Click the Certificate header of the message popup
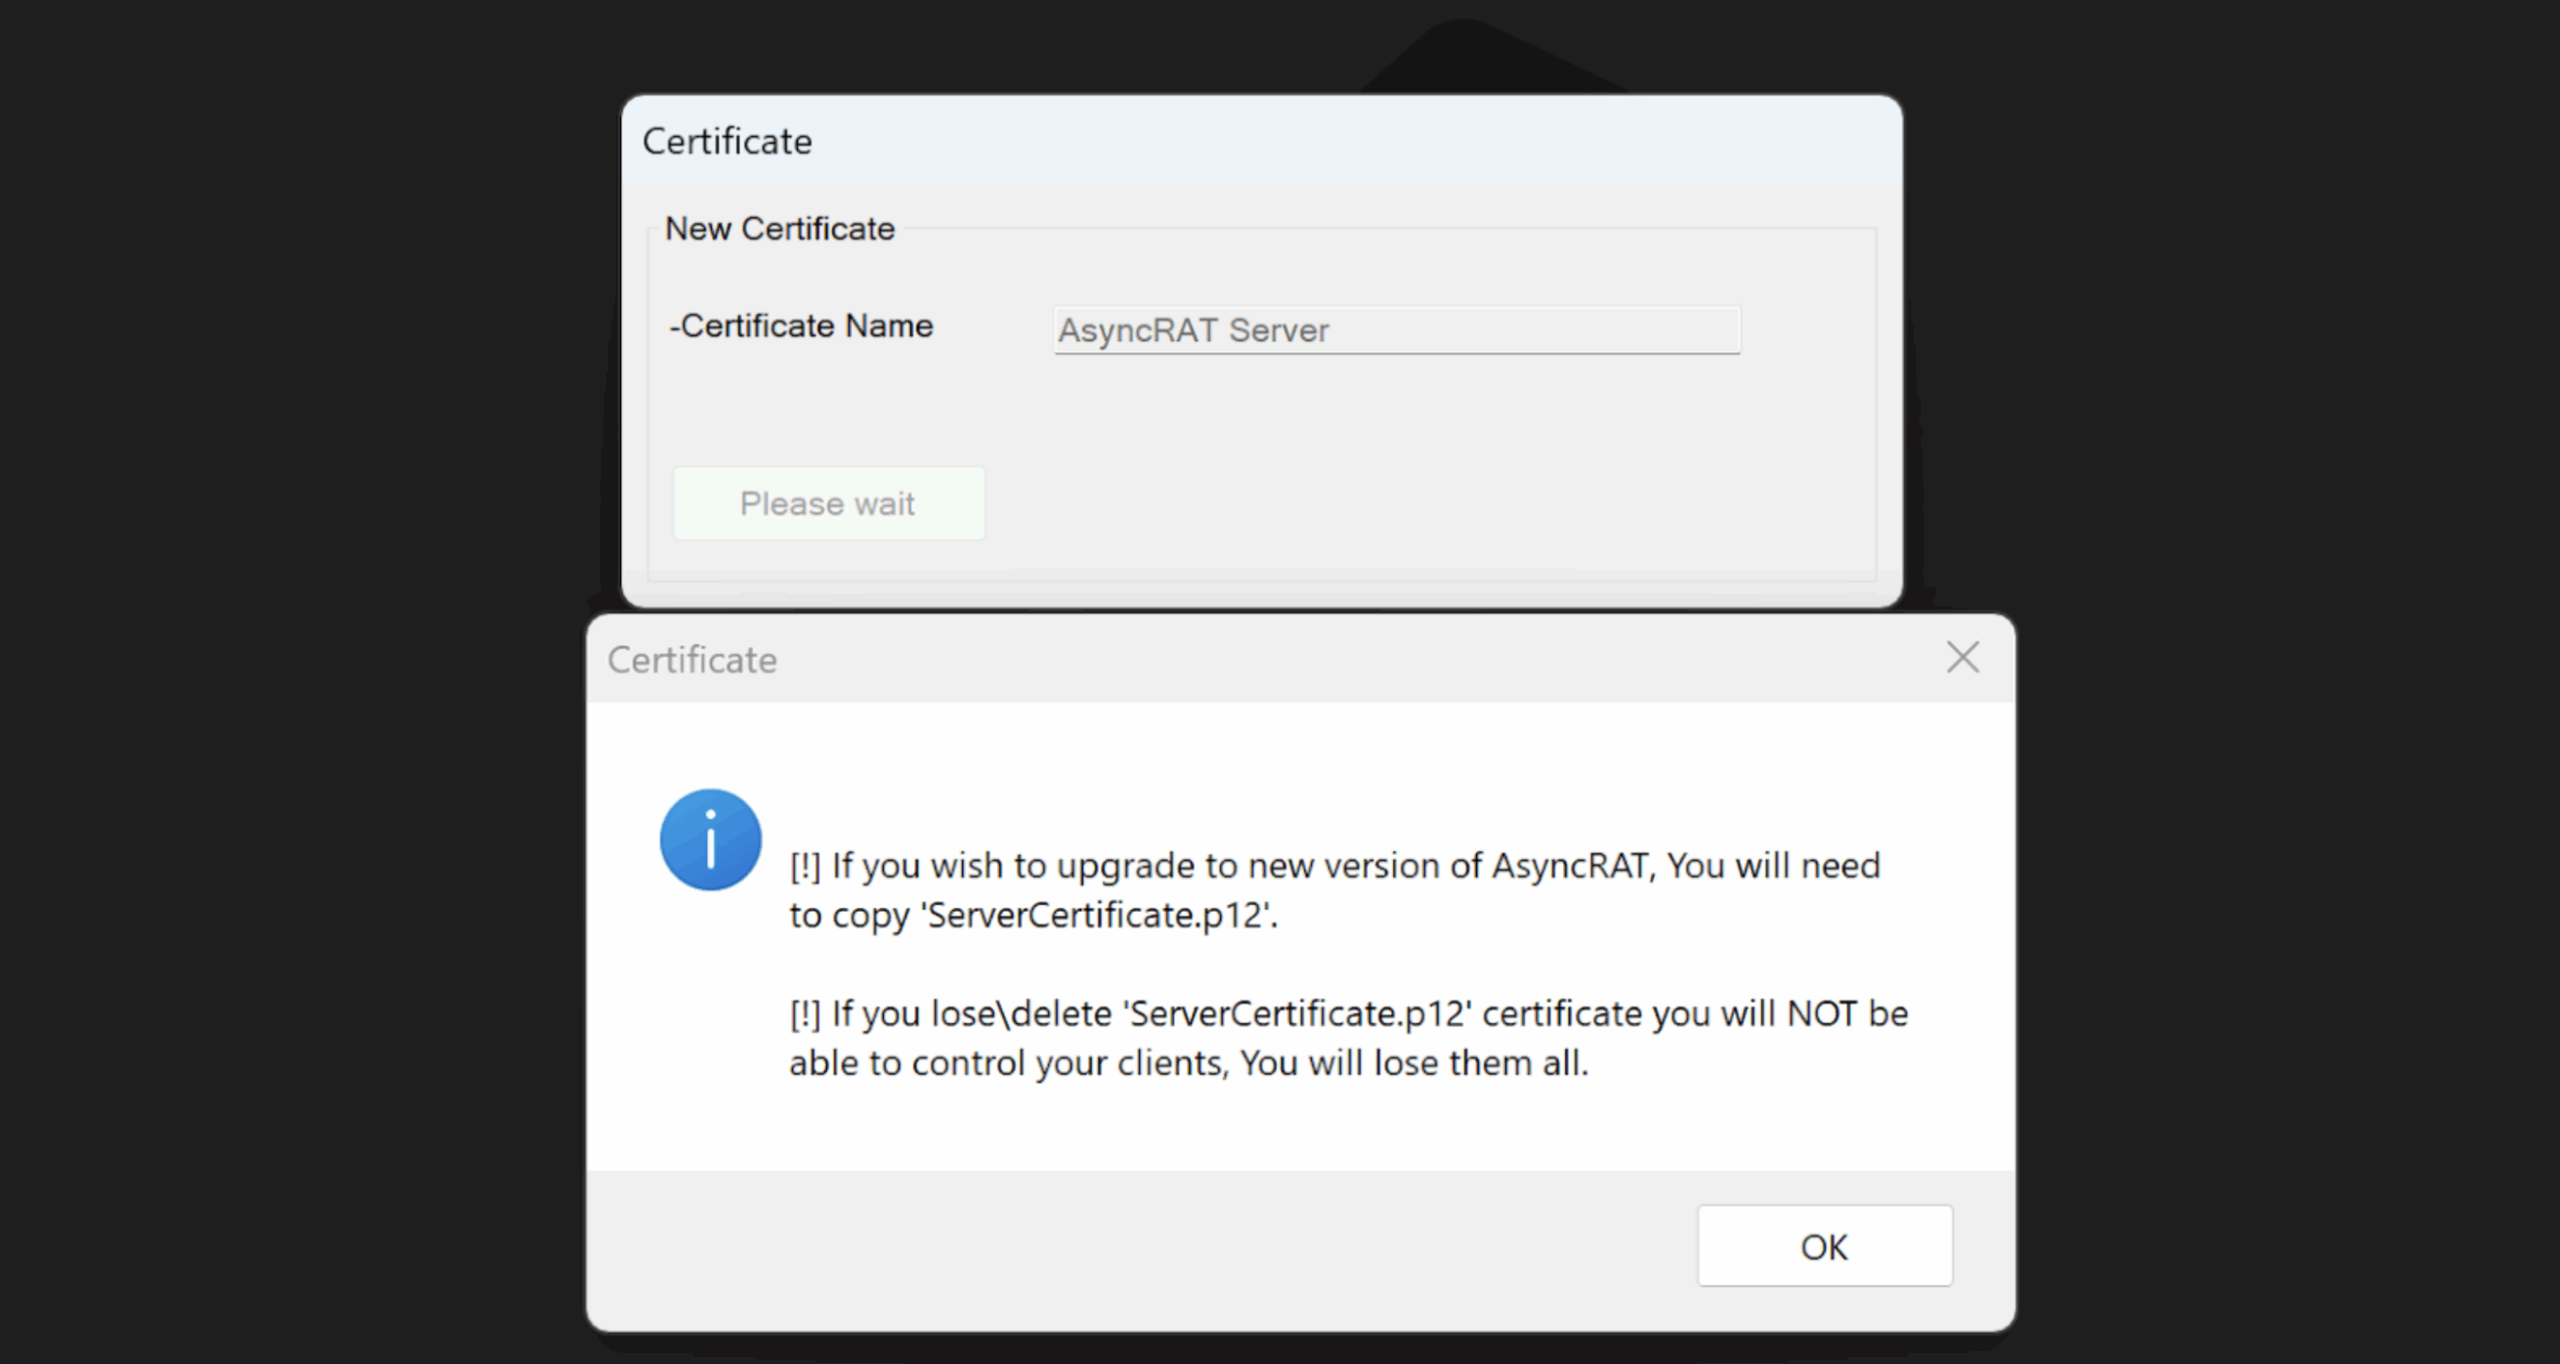Image resolution: width=2560 pixels, height=1364 pixels. coord(693,658)
